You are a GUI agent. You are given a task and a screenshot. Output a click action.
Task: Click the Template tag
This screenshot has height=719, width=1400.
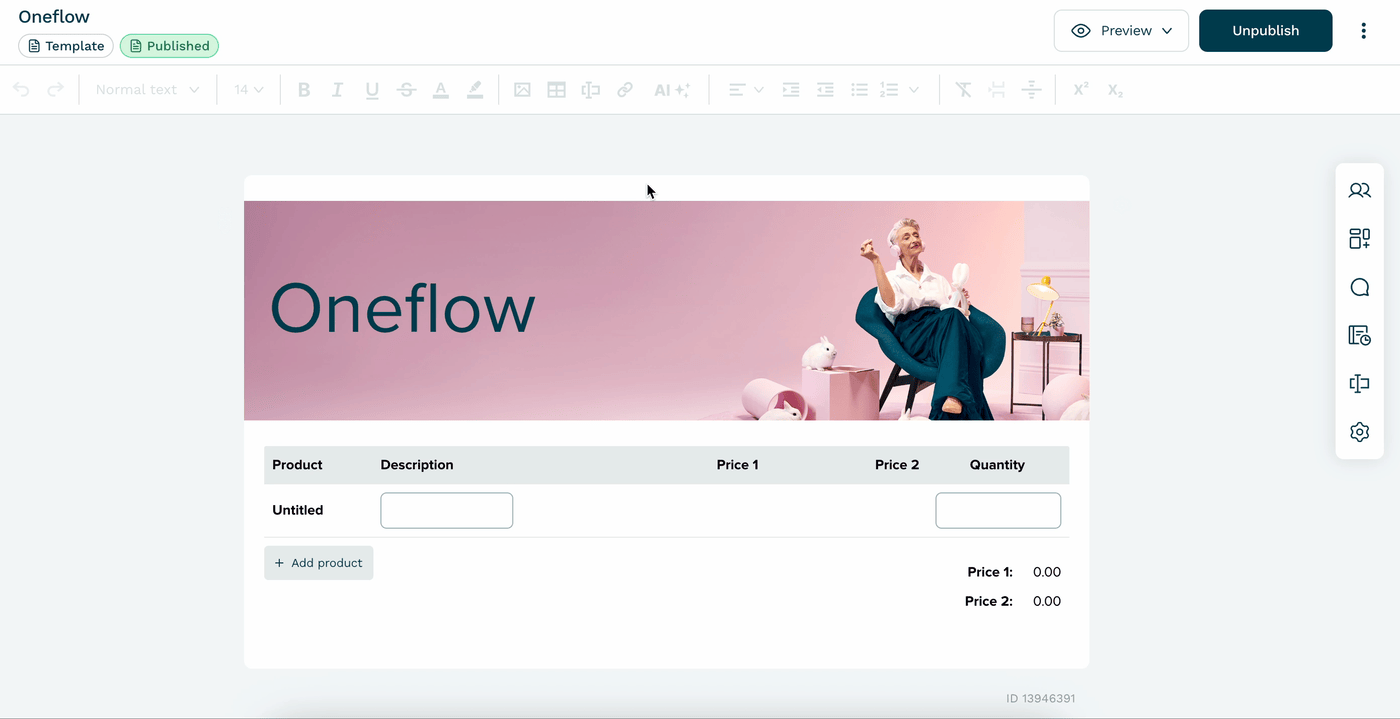[x=66, y=46]
